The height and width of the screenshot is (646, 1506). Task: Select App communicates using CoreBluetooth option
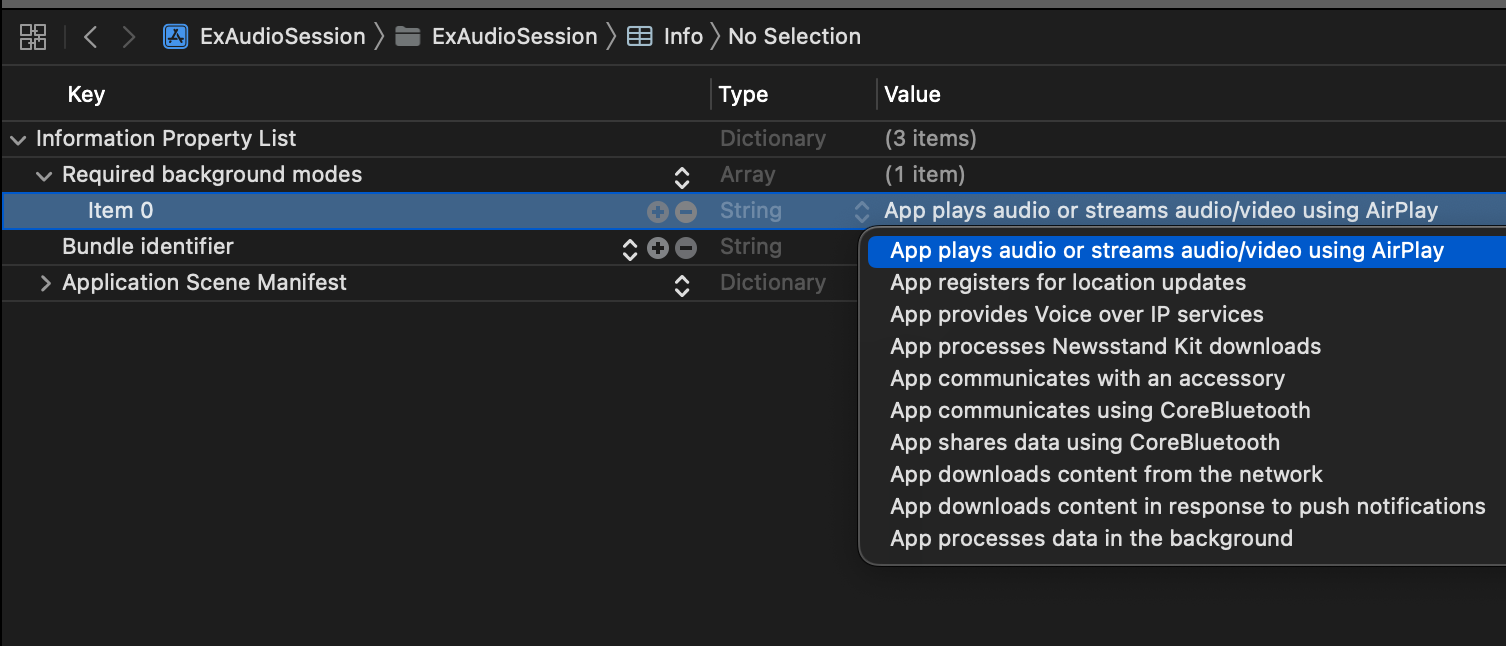[x=1100, y=410]
